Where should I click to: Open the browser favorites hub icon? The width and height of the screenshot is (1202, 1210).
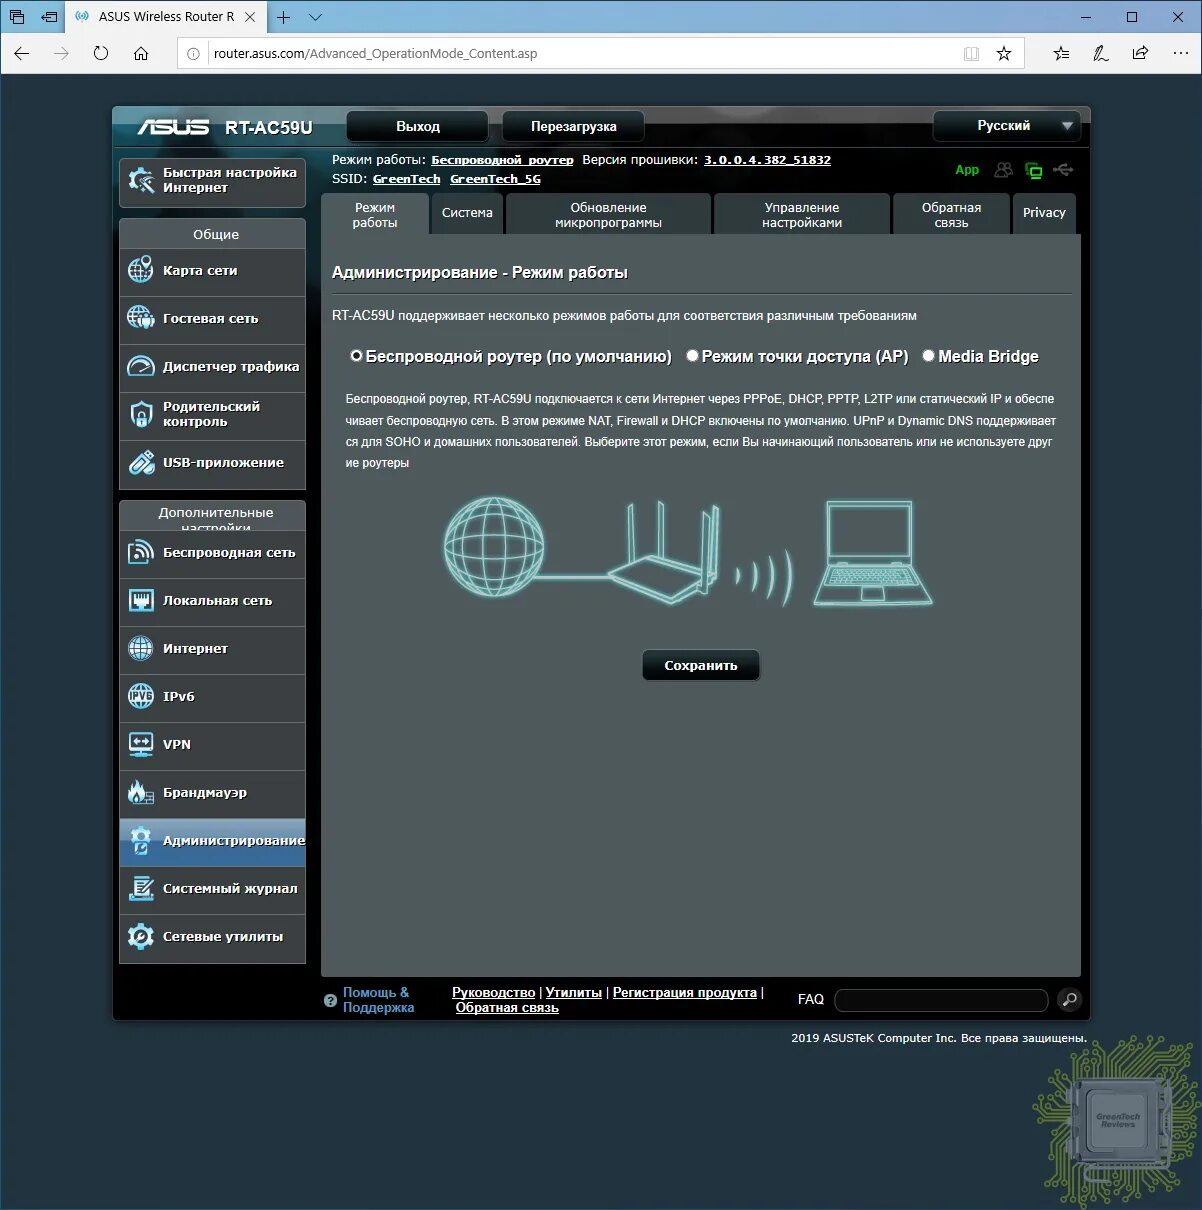tap(1061, 53)
